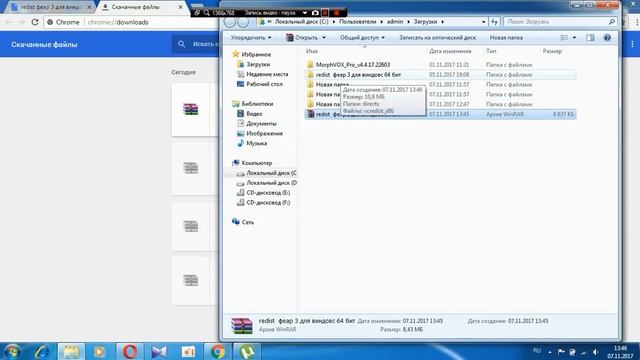640x360 pixels.
Task: Click the change view icon
Action: [564, 38]
